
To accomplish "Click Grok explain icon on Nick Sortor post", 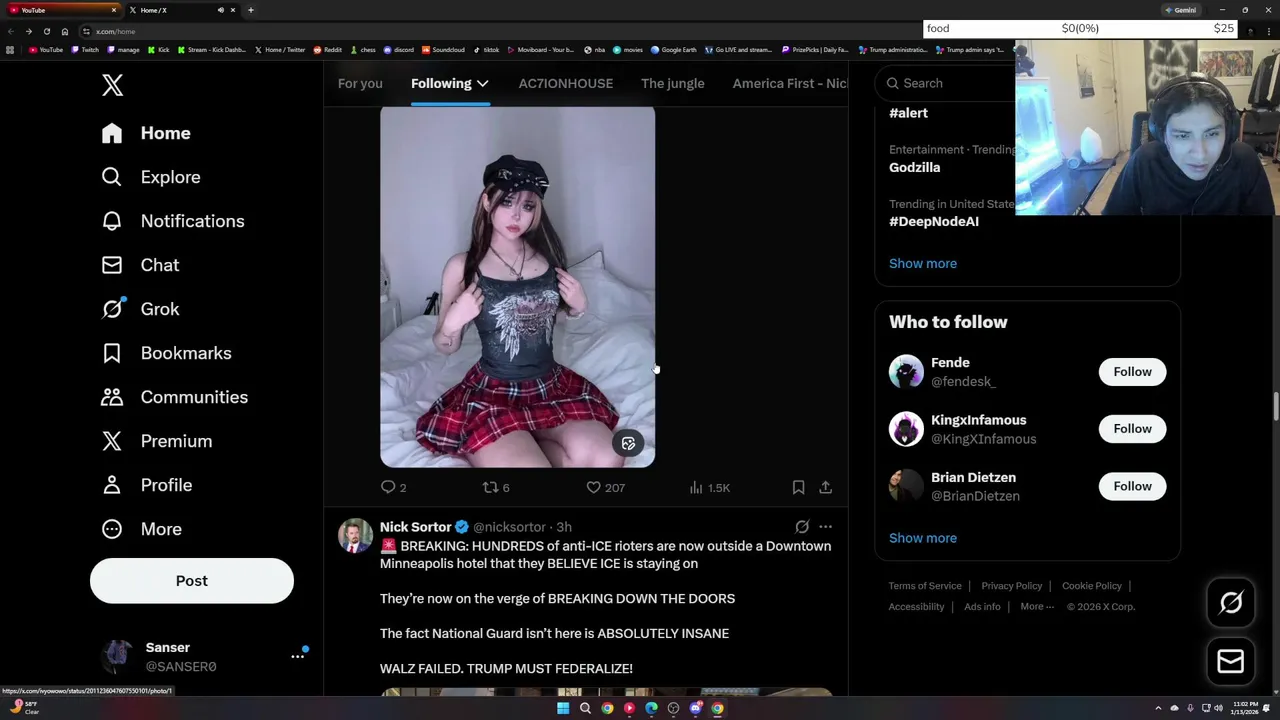I will tap(802, 527).
